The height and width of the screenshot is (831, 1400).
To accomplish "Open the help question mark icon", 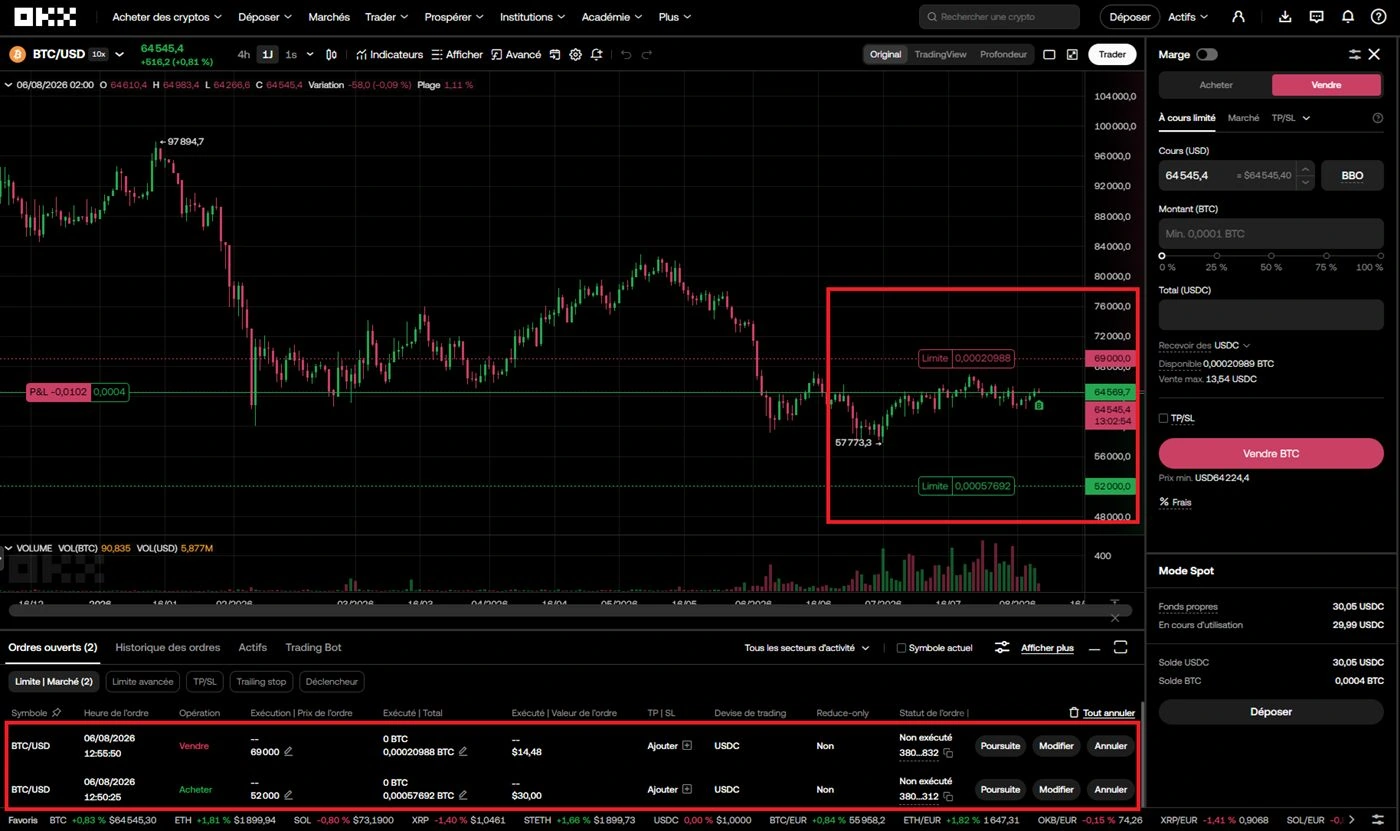I will click(1378, 17).
